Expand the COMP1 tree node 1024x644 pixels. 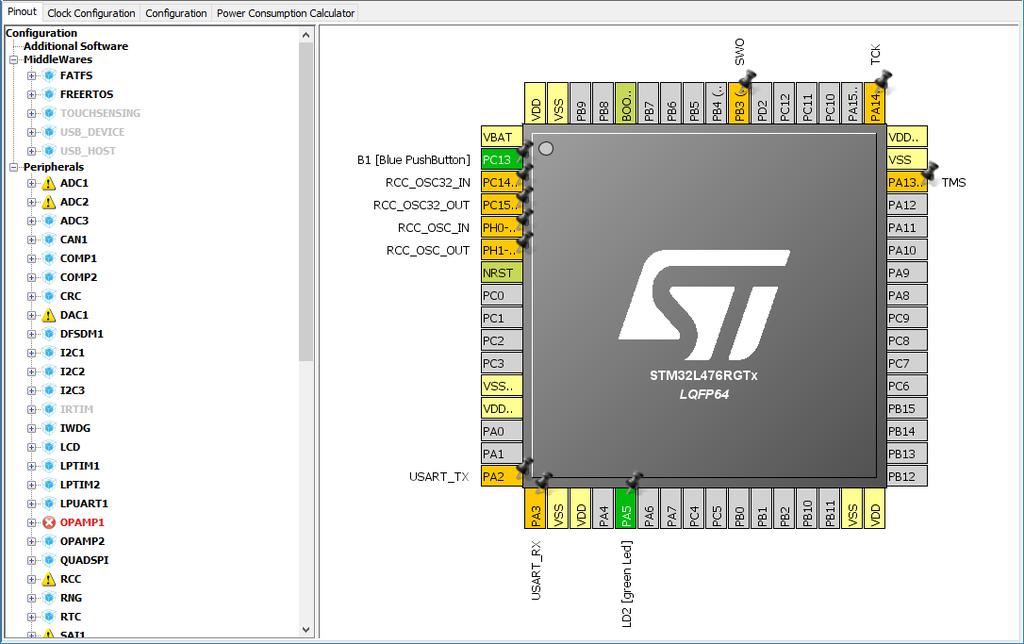click(x=31, y=259)
